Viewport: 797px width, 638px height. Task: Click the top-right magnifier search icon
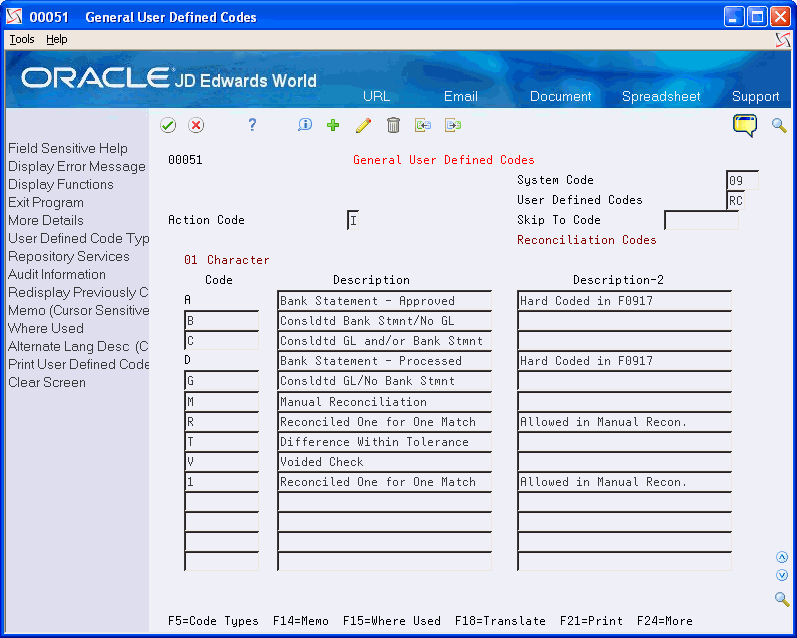coord(779,125)
